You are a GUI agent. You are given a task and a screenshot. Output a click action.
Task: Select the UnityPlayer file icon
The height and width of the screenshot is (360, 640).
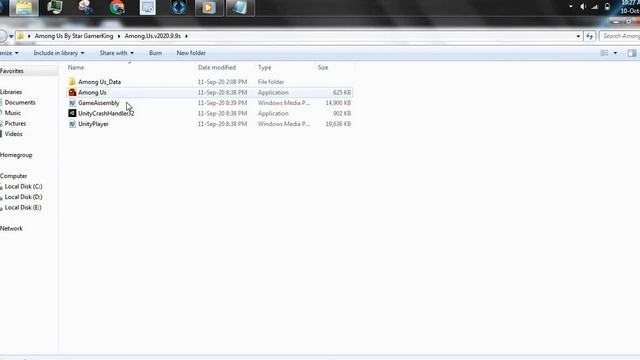point(72,124)
